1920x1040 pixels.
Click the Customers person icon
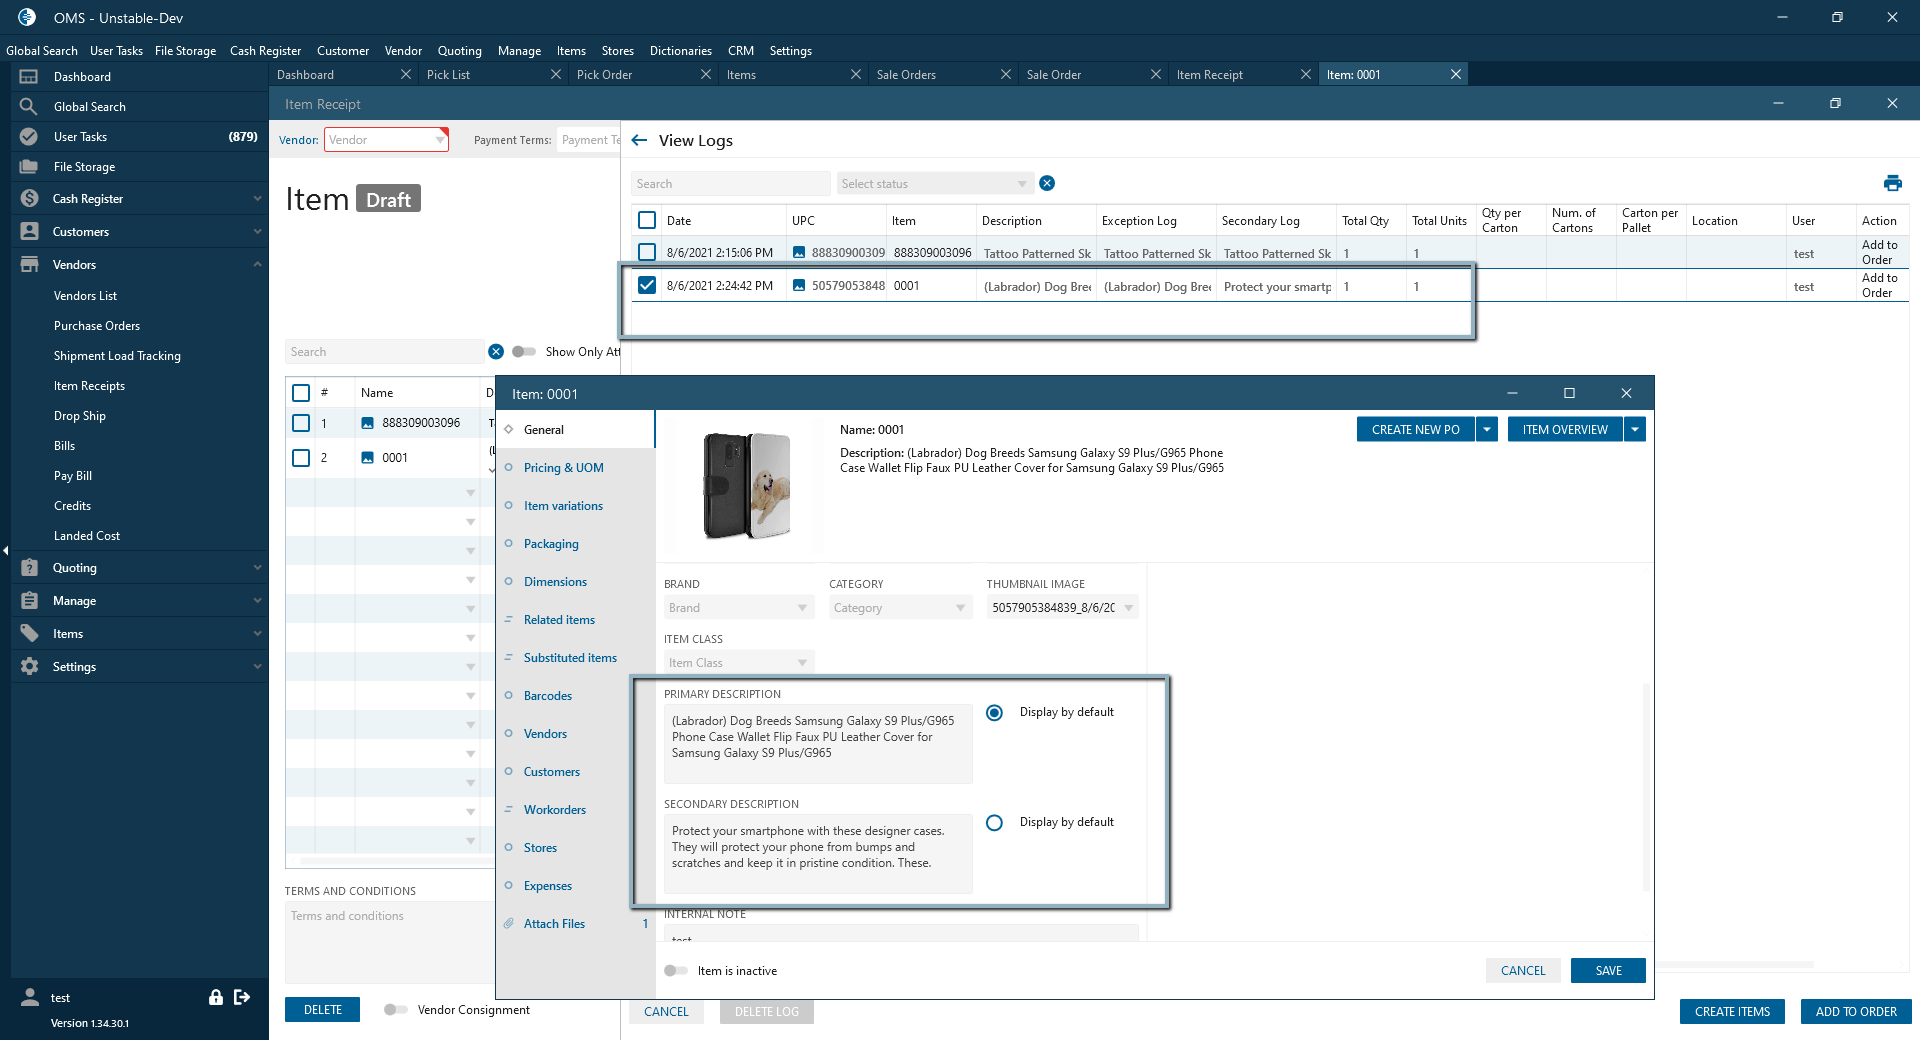[29, 232]
